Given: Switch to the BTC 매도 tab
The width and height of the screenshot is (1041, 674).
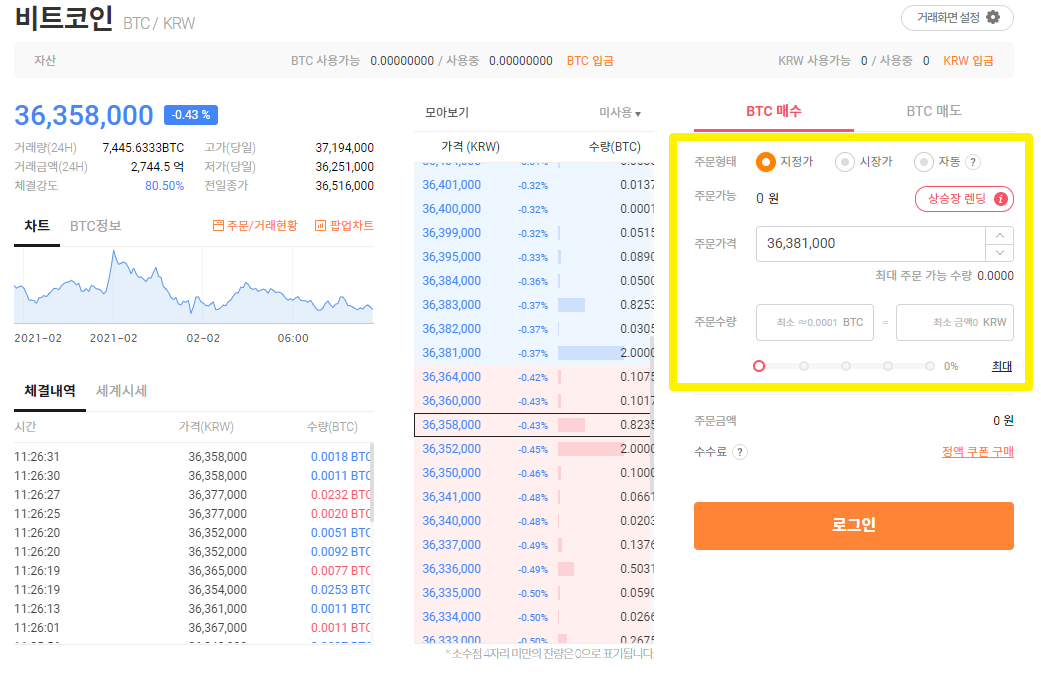Looking at the screenshot, I should pyautogui.click(x=933, y=112).
